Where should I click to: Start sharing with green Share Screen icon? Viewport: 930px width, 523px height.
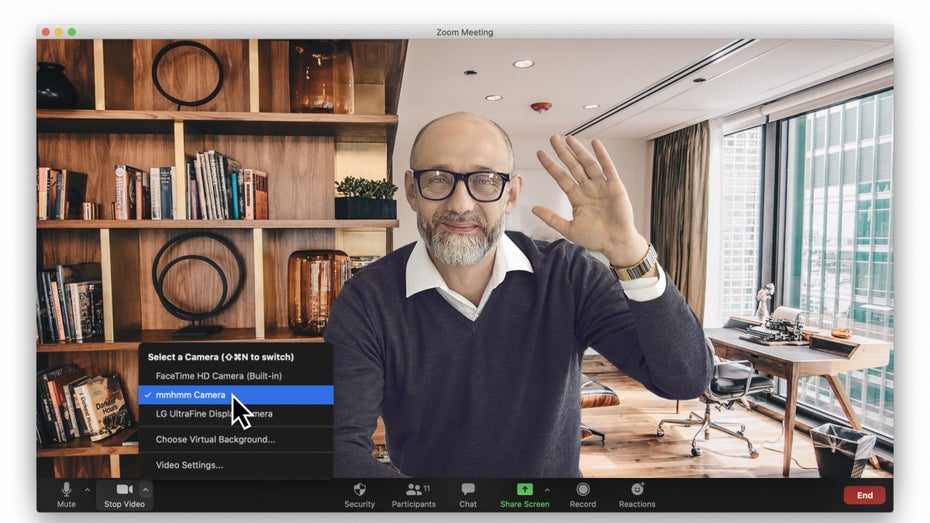point(524,490)
